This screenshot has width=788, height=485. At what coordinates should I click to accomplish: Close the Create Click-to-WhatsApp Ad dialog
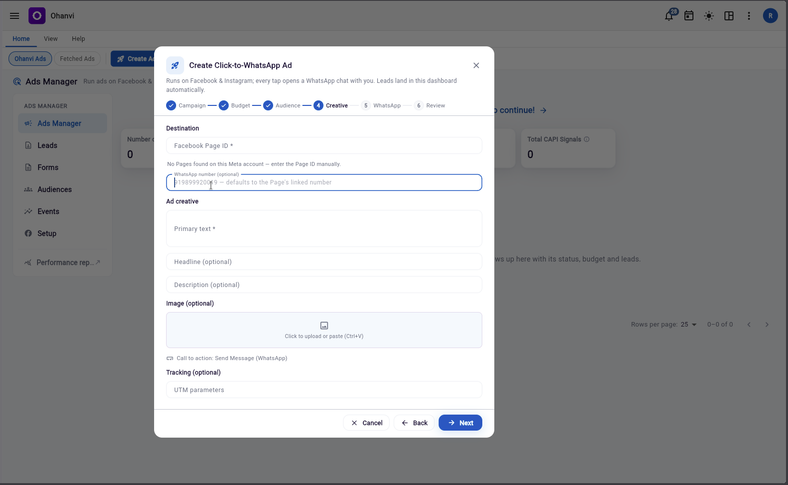coord(476,65)
